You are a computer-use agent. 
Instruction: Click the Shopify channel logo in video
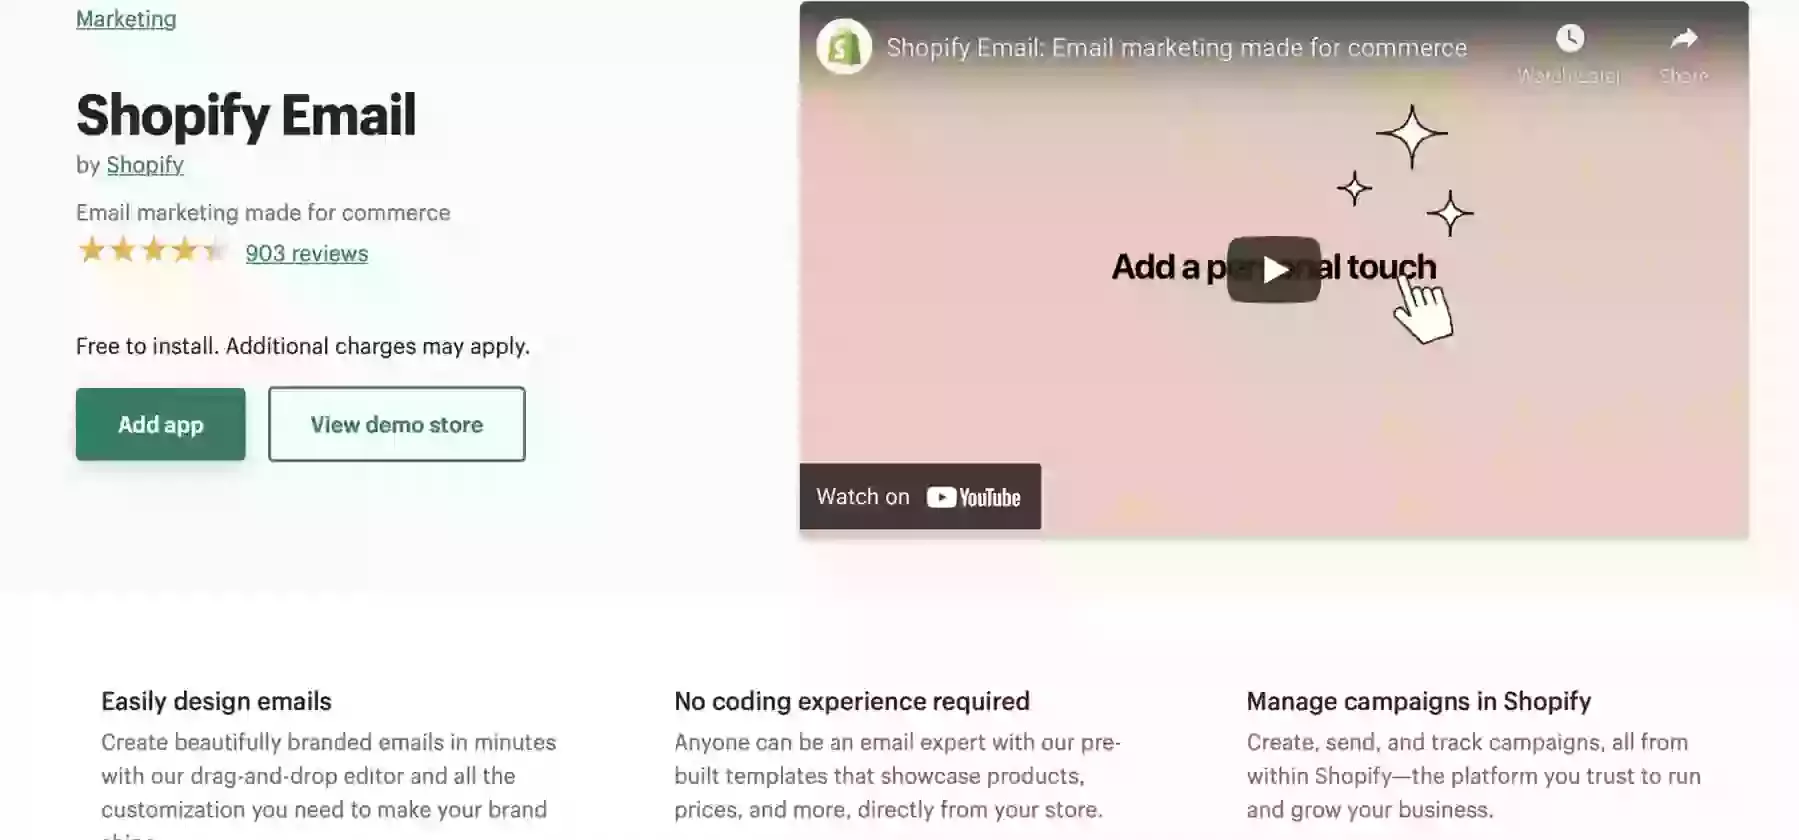tap(843, 47)
